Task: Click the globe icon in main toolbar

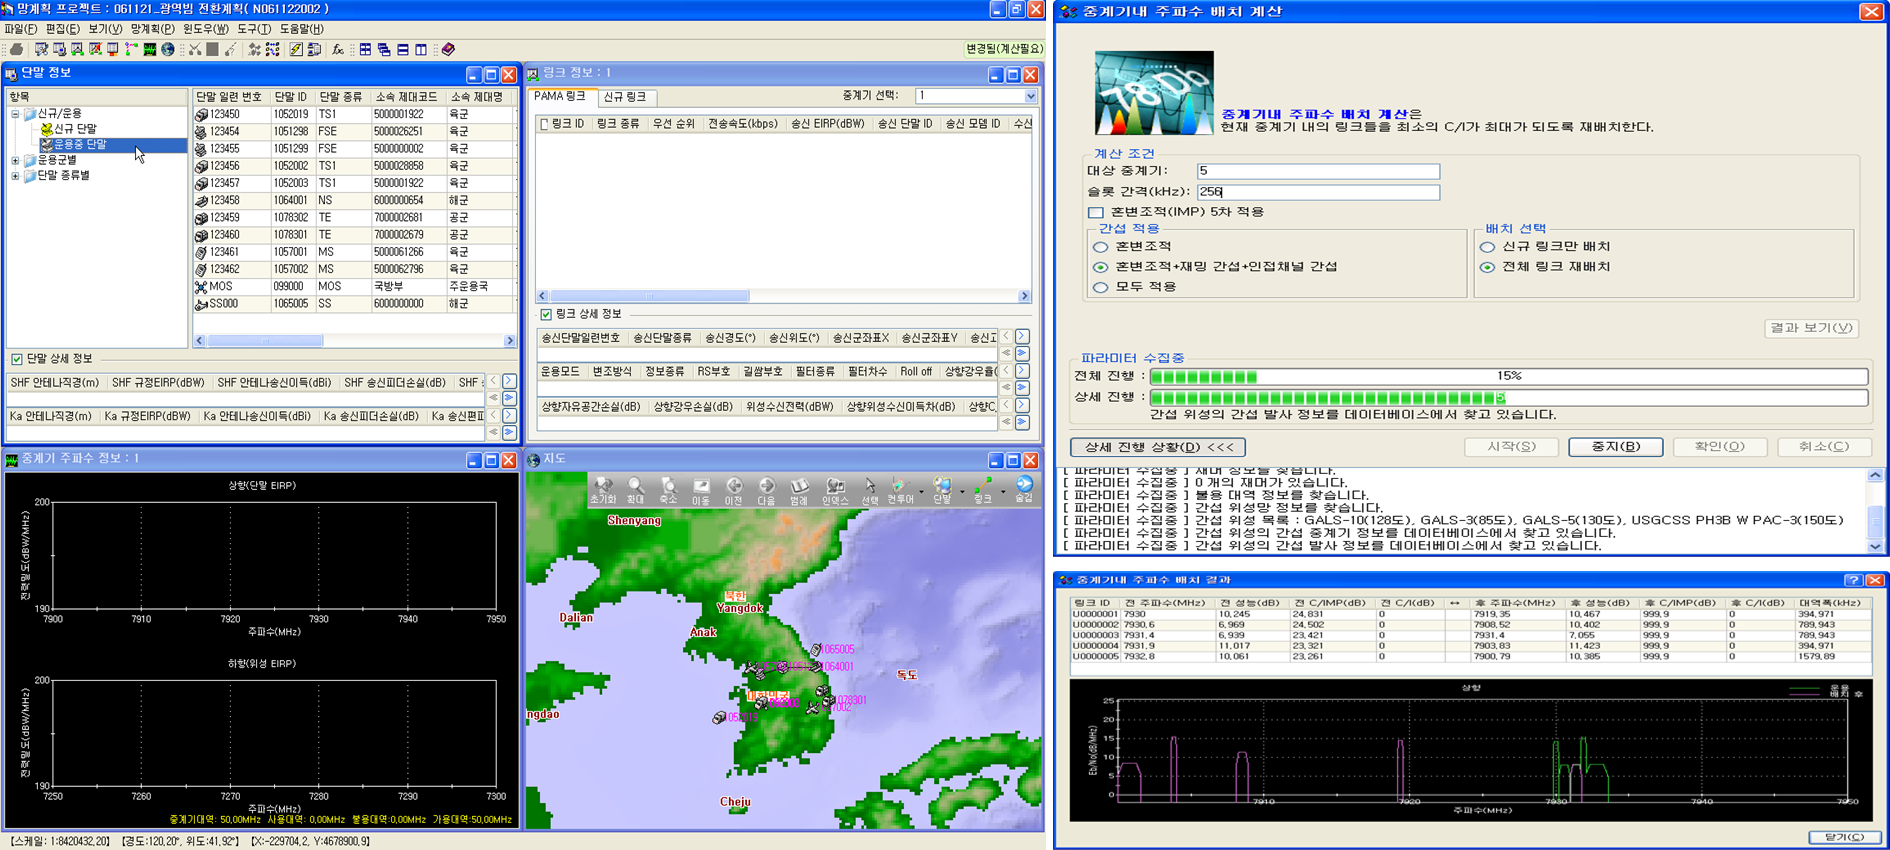Action: click(x=168, y=49)
